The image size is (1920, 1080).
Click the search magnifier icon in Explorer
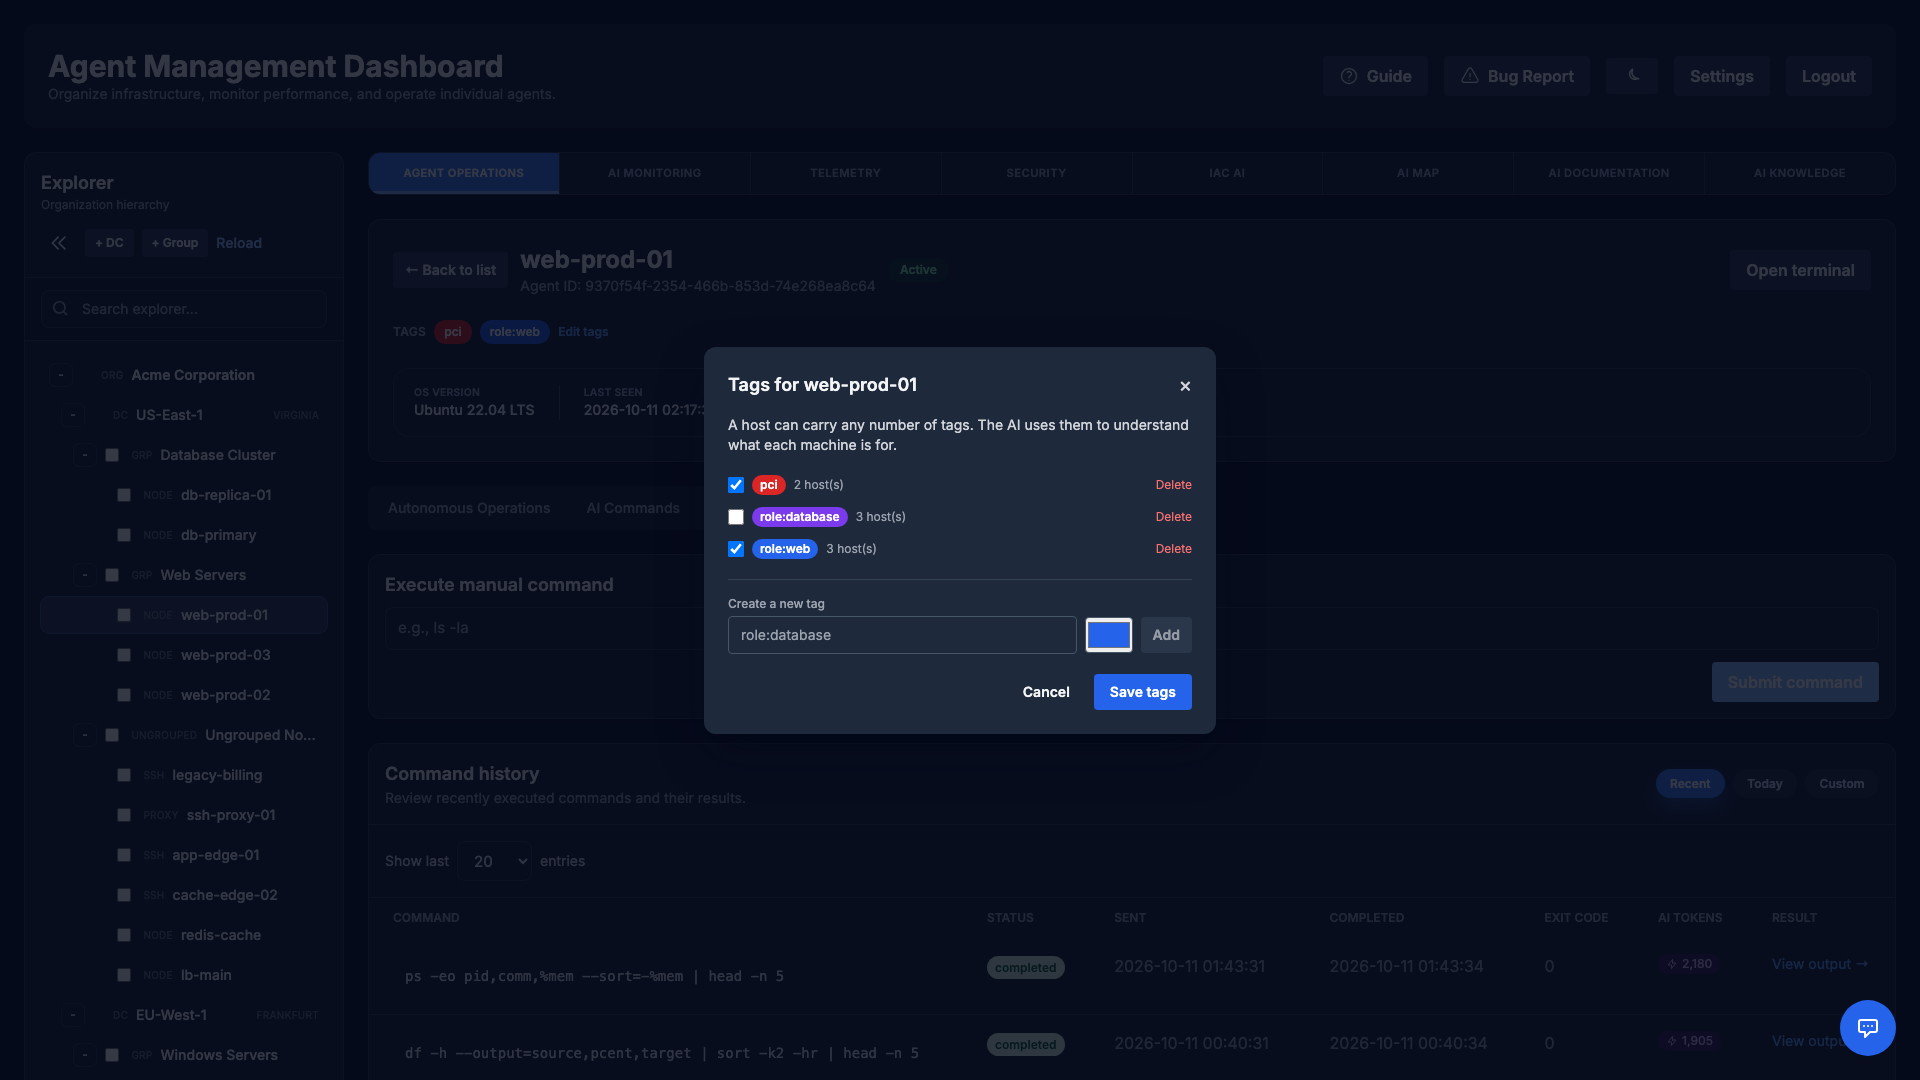[61, 309]
